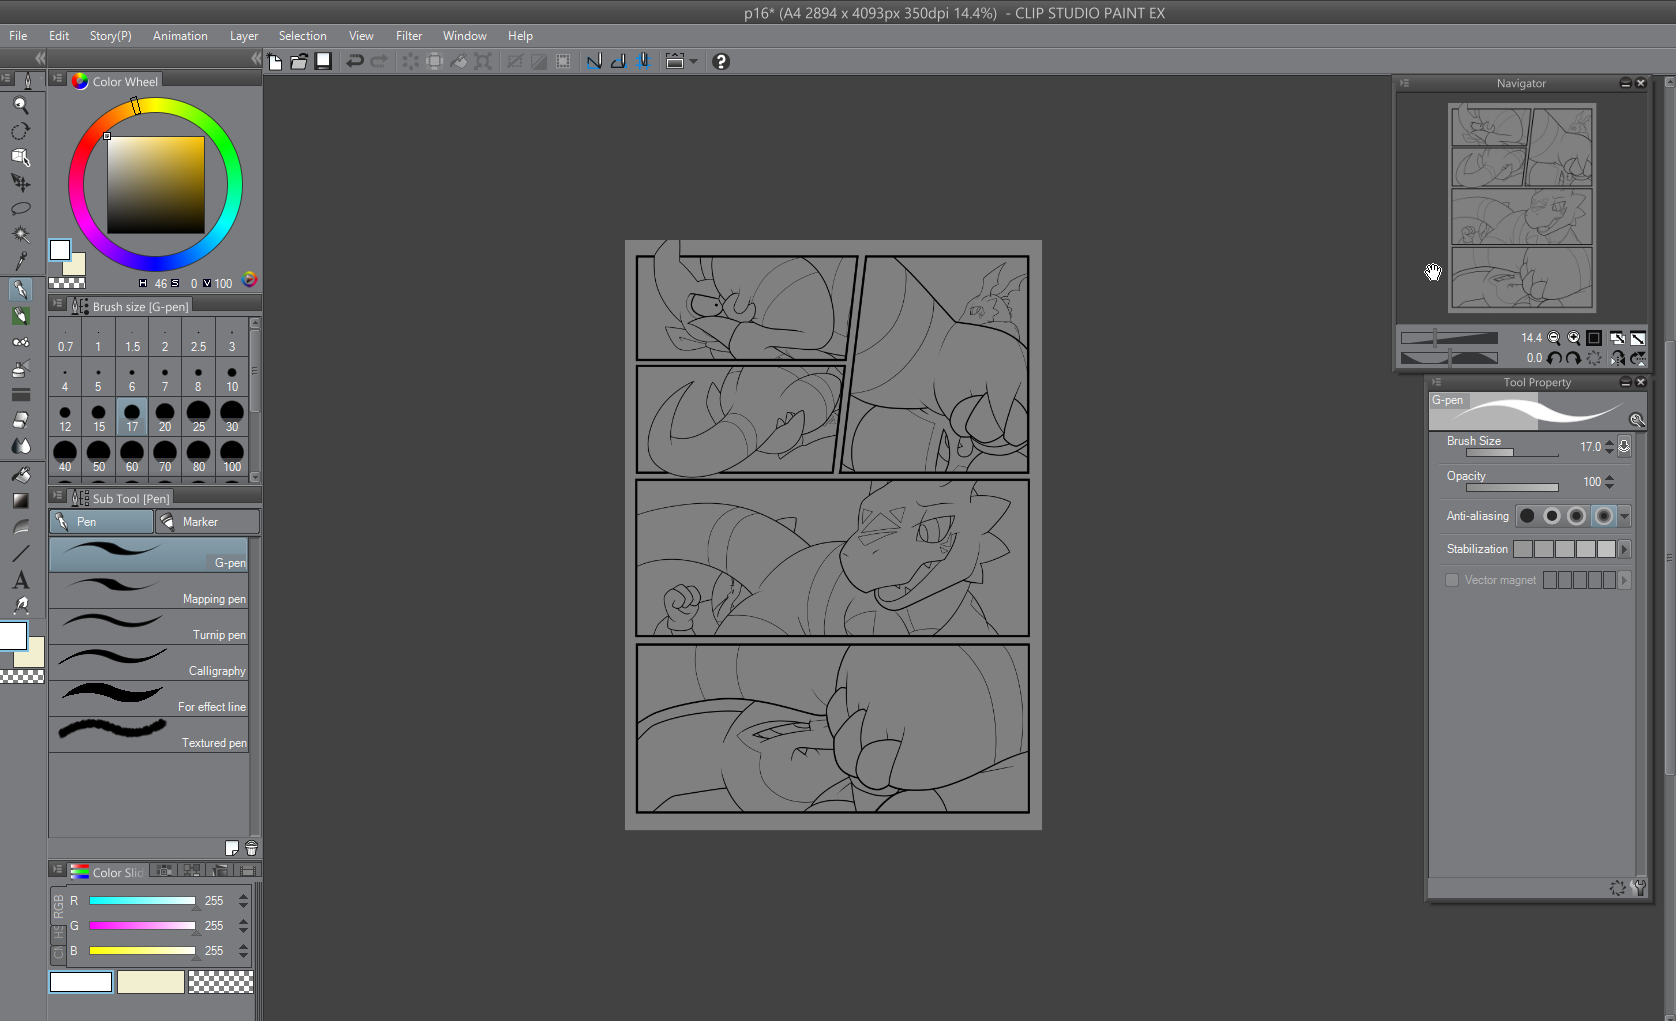The image size is (1676, 1021).
Task: Select the Operation 3D object tool
Action: [x=20, y=157]
